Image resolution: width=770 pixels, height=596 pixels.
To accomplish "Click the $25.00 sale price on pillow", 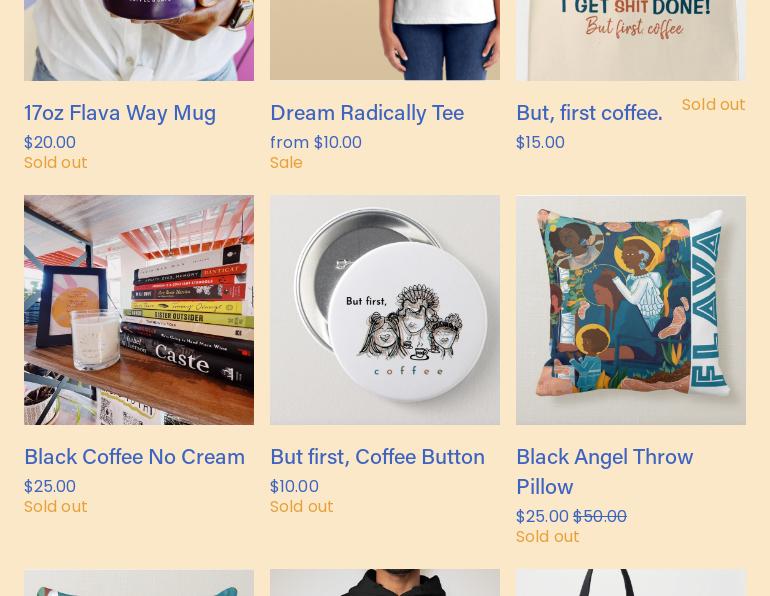I will (x=542, y=516).
